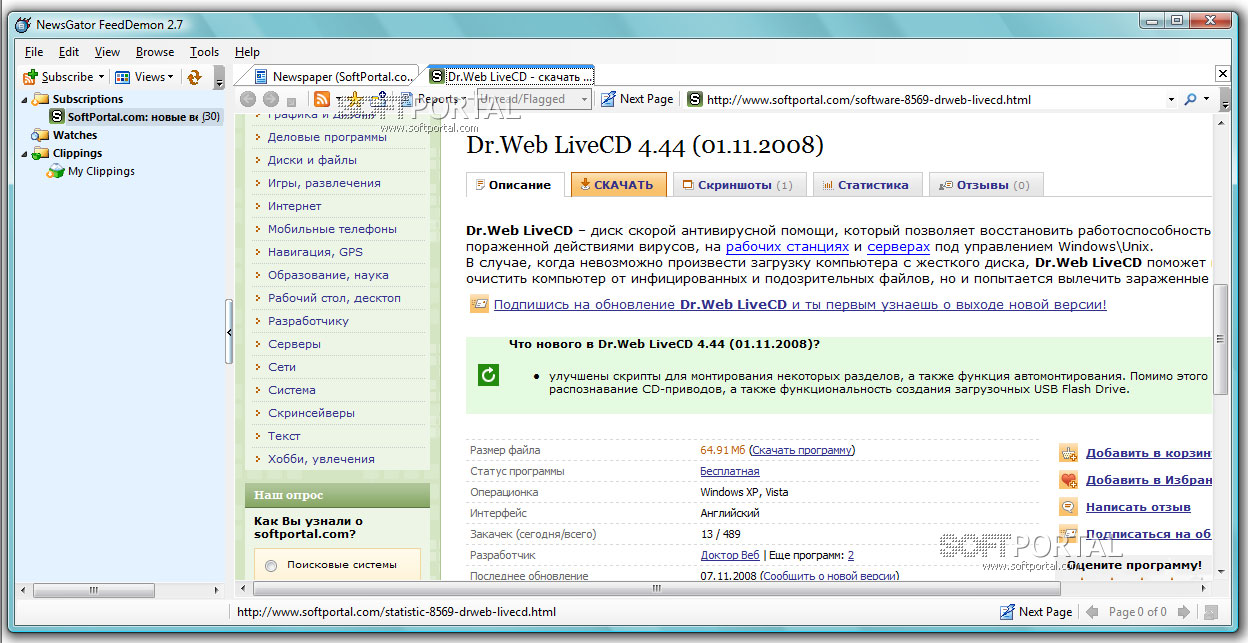Collapse the Clippings tree node
This screenshot has width=1248, height=643.
[x=24, y=153]
